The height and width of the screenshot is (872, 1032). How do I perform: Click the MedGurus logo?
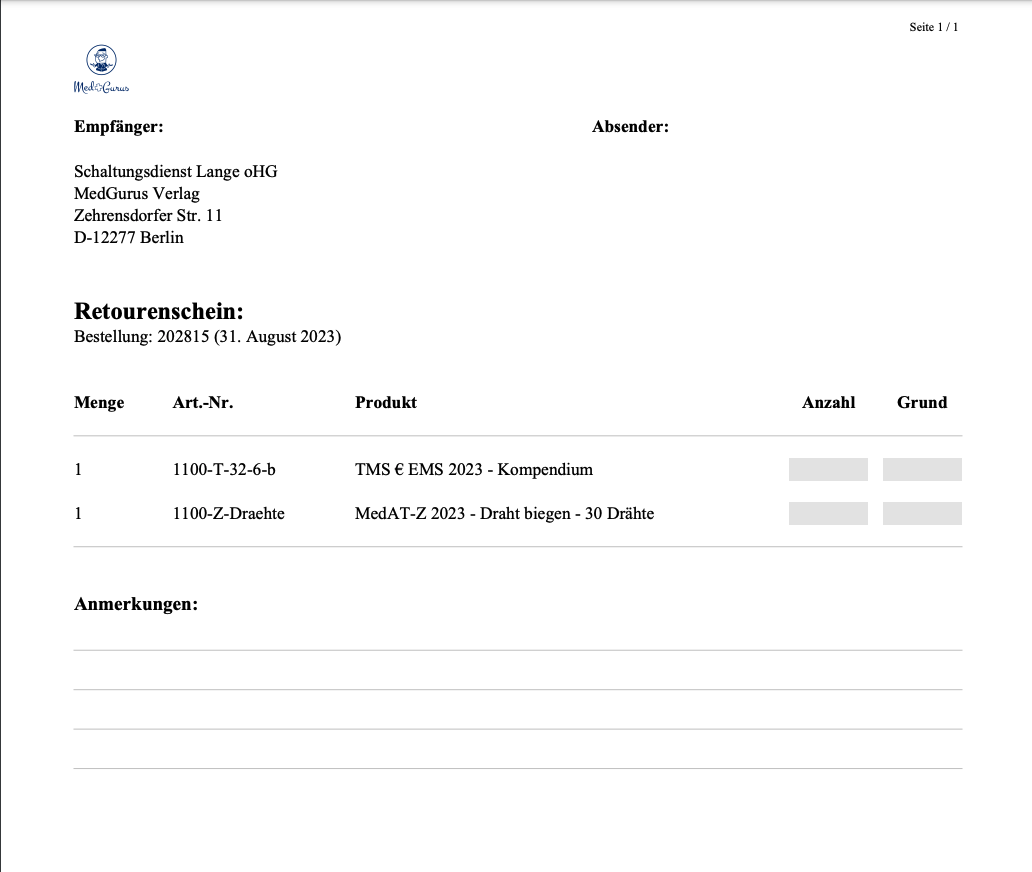(x=101, y=69)
